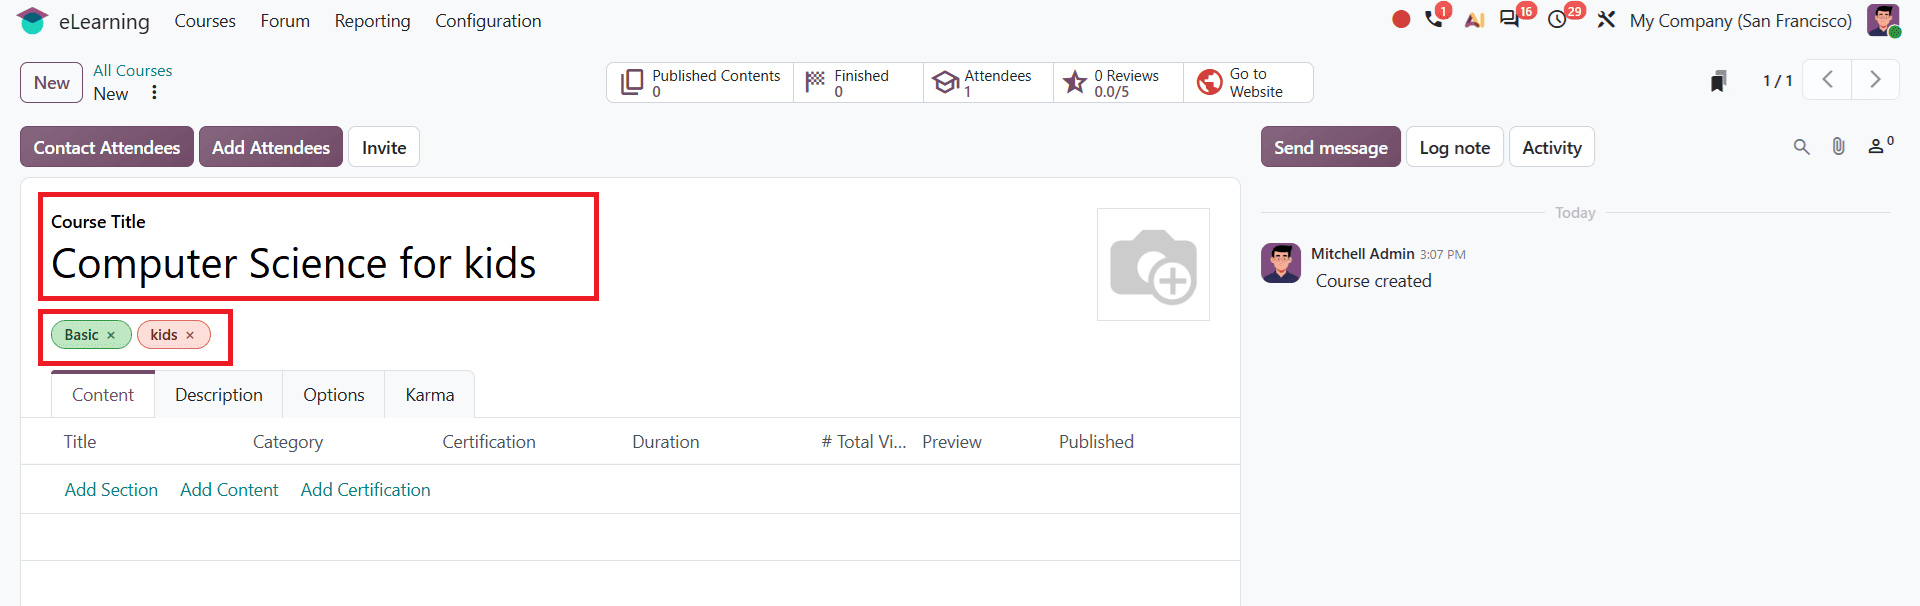The height and width of the screenshot is (606, 1920).
Task: Click Log note button
Action: pos(1454,147)
